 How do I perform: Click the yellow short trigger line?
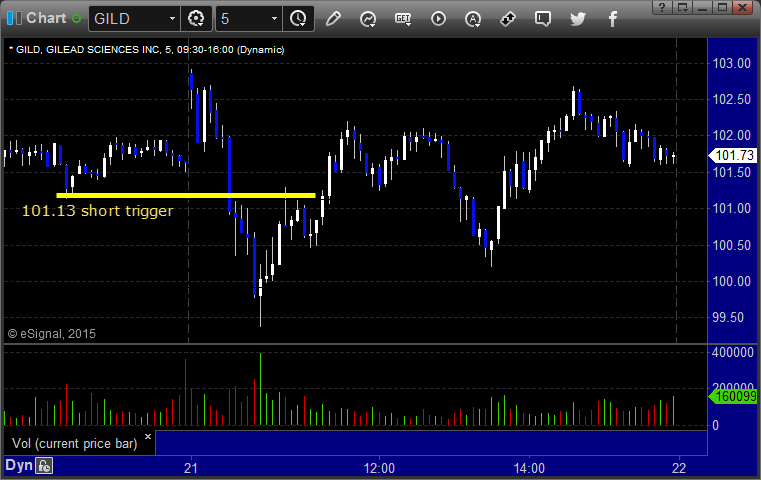coord(186,196)
